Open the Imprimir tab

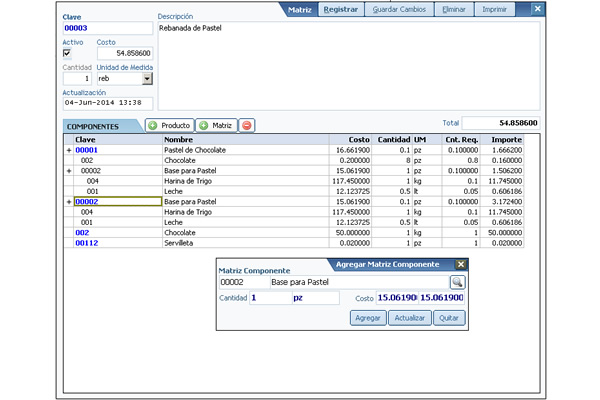click(493, 10)
